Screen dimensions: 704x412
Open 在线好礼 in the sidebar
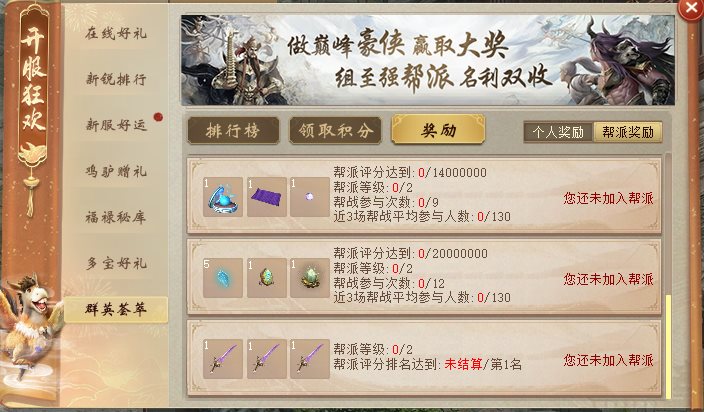pyautogui.click(x=116, y=33)
